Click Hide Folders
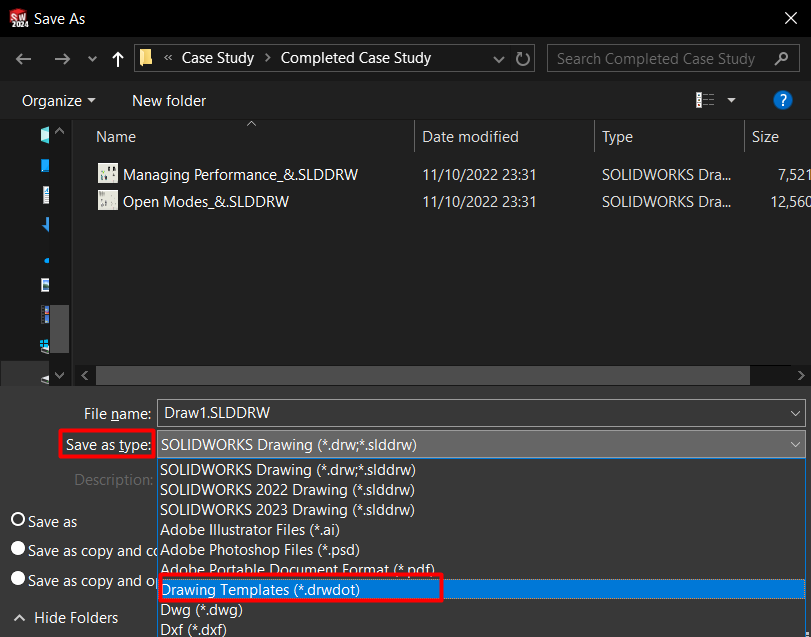Image resolution: width=811 pixels, height=637 pixels. [66, 618]
